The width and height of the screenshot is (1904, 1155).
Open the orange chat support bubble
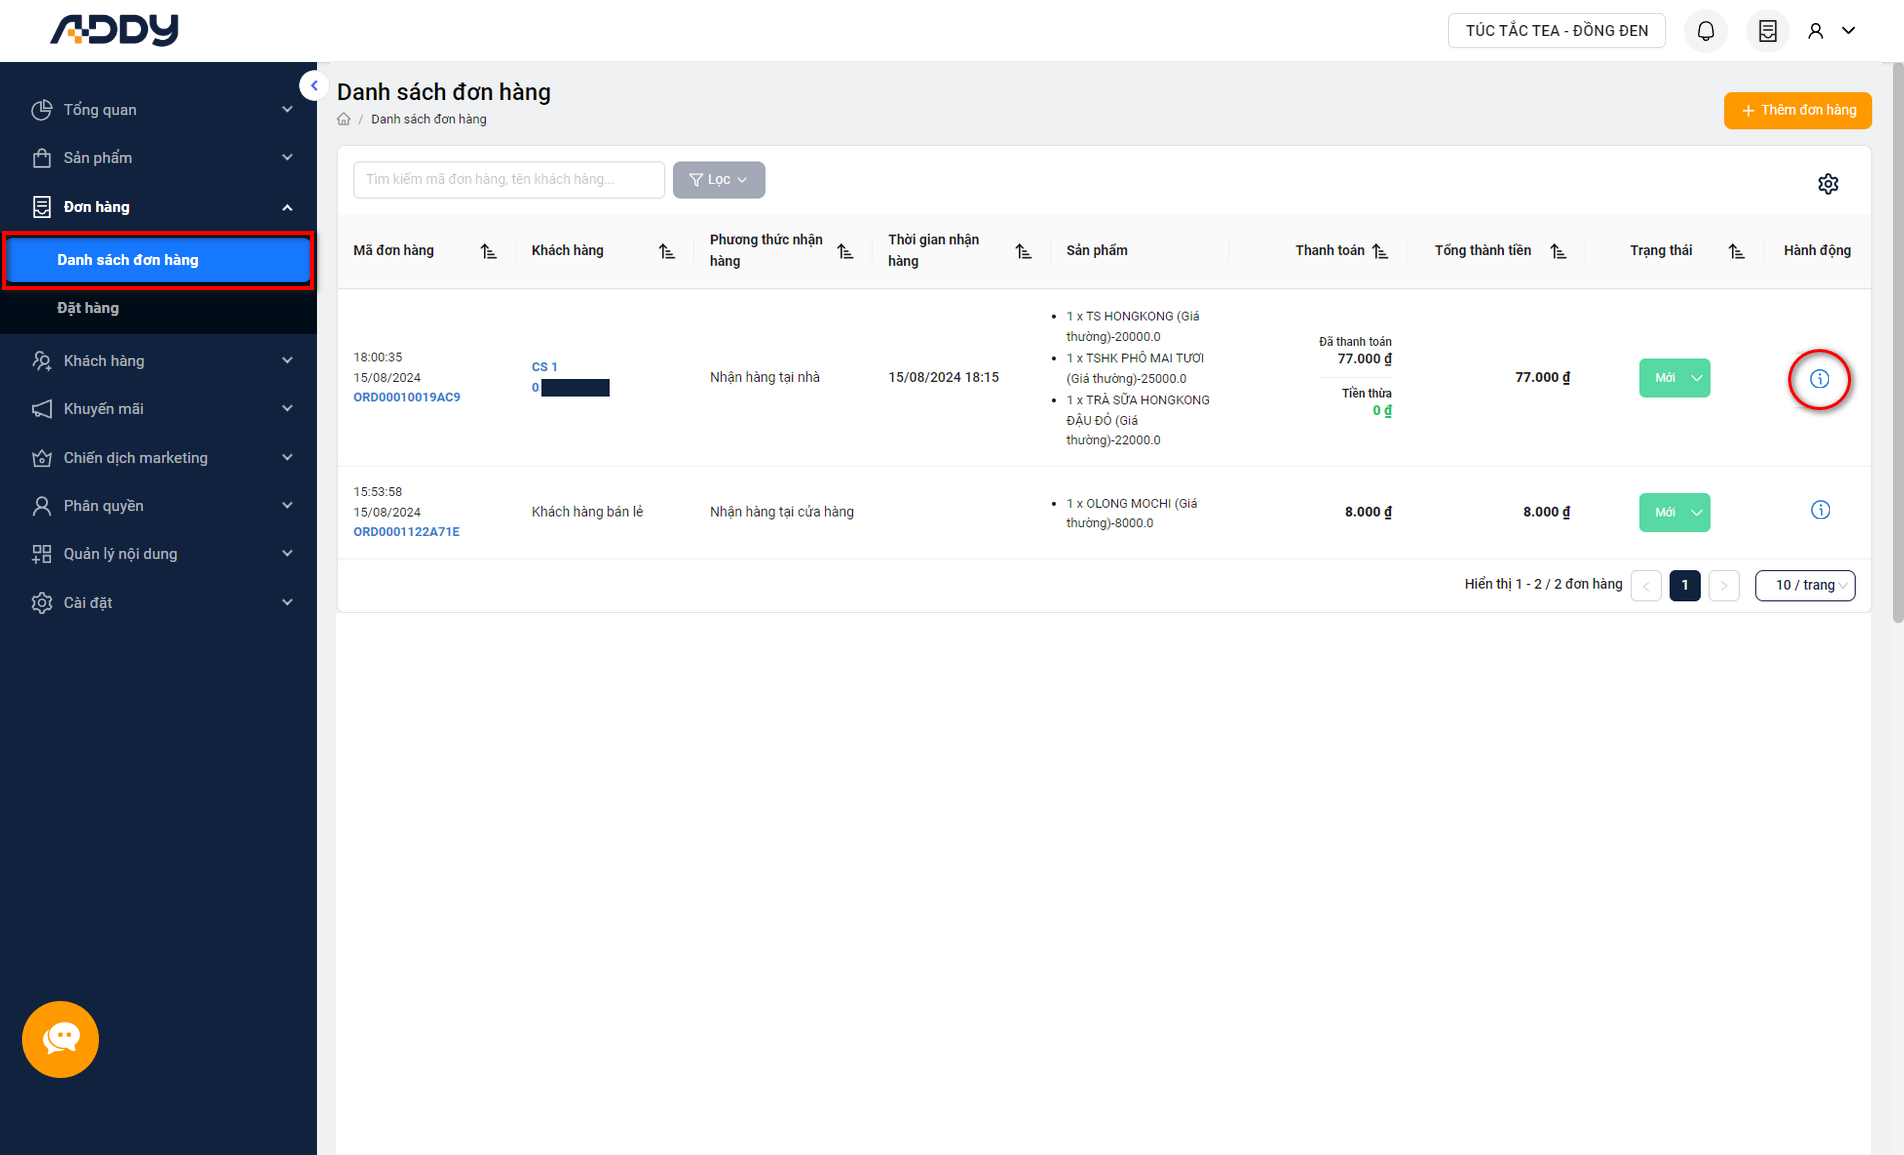tap(60, 1039)
